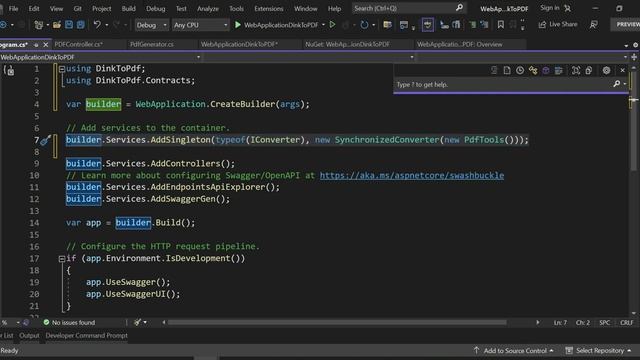Screen dimensions: 640x360
Task: Click the yellow hierarchy icon in panel
Action: (x=533, y=71)
